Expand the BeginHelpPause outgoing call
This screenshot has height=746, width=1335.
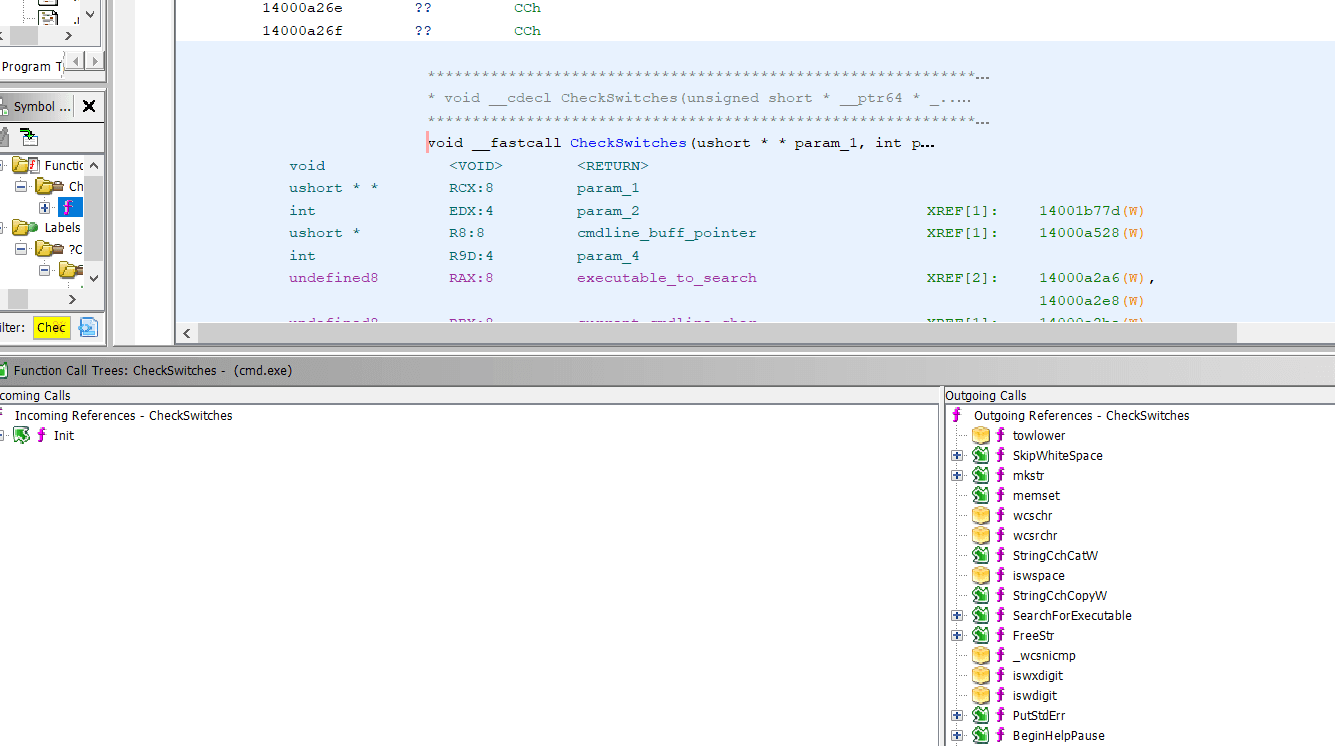tap(957, 736)
